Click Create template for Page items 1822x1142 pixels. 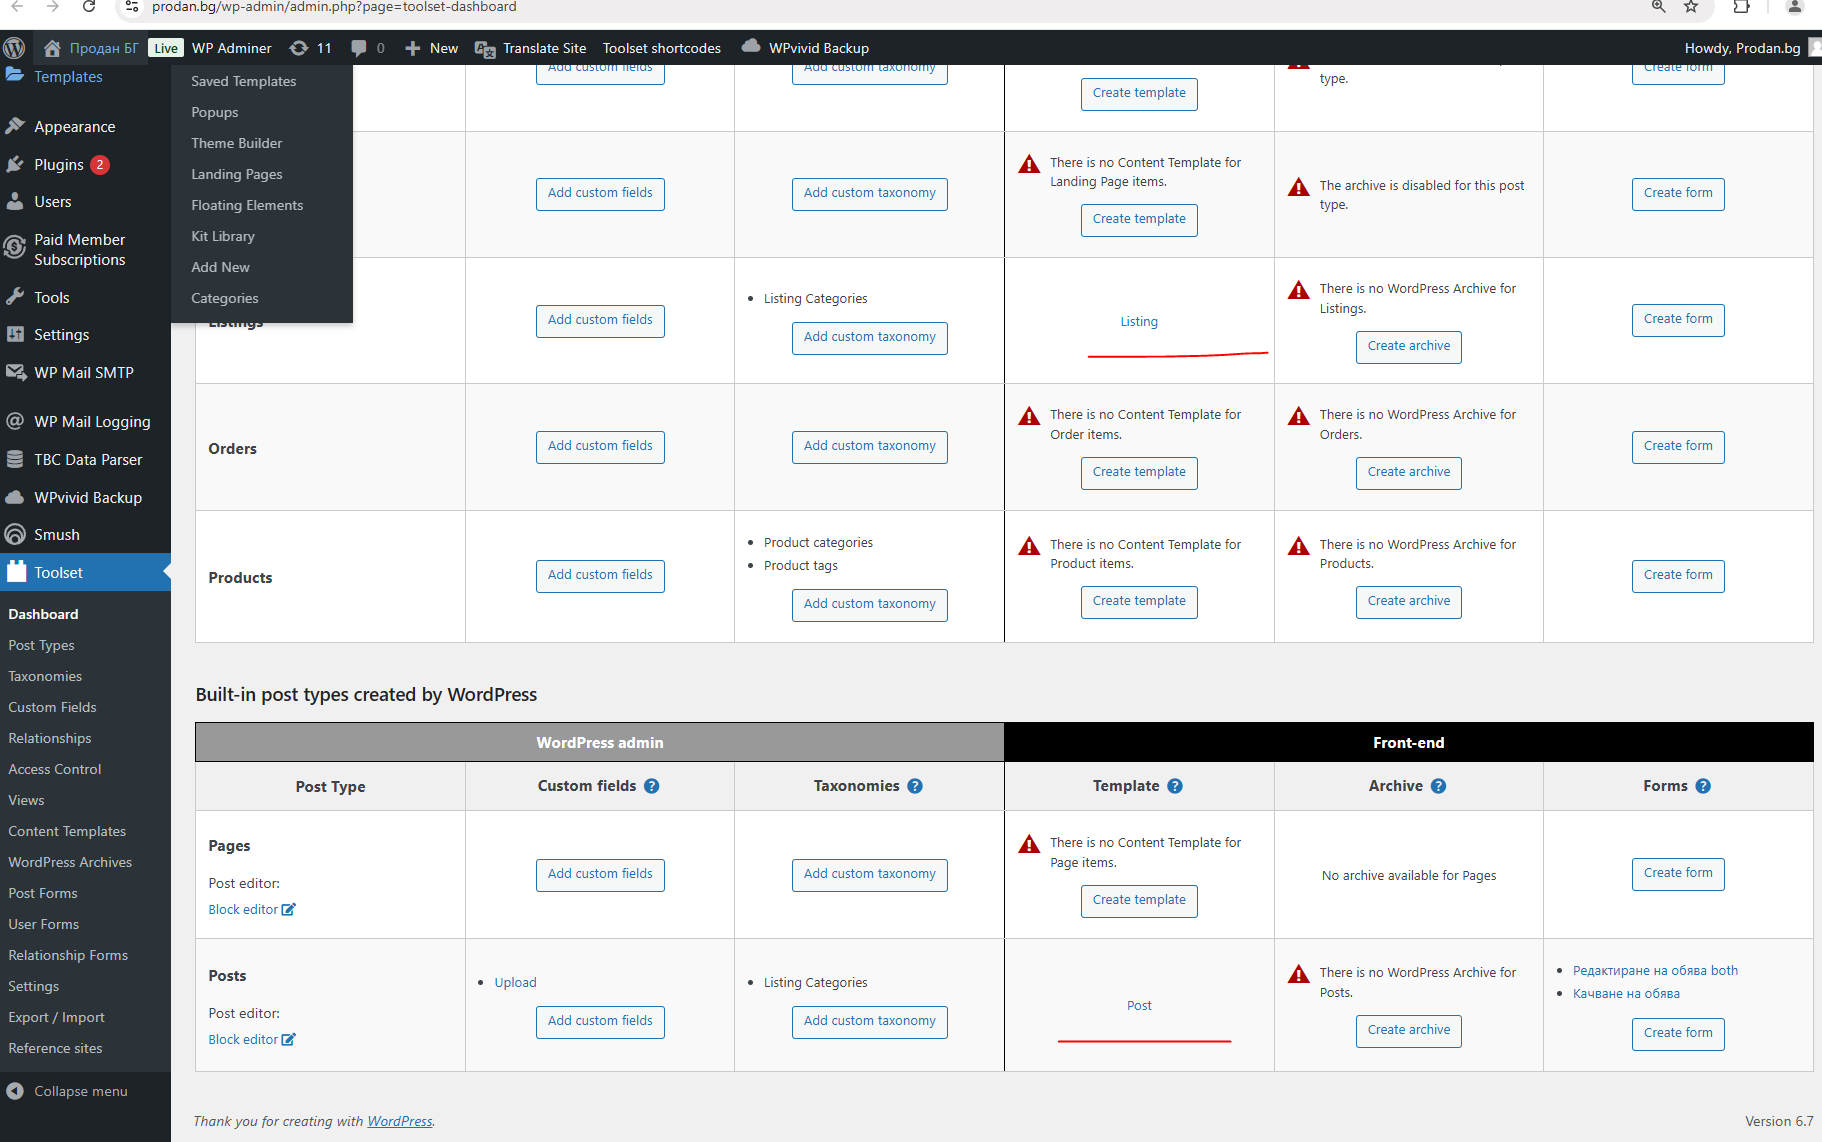pyautogui.click(x=1139, y=900)
